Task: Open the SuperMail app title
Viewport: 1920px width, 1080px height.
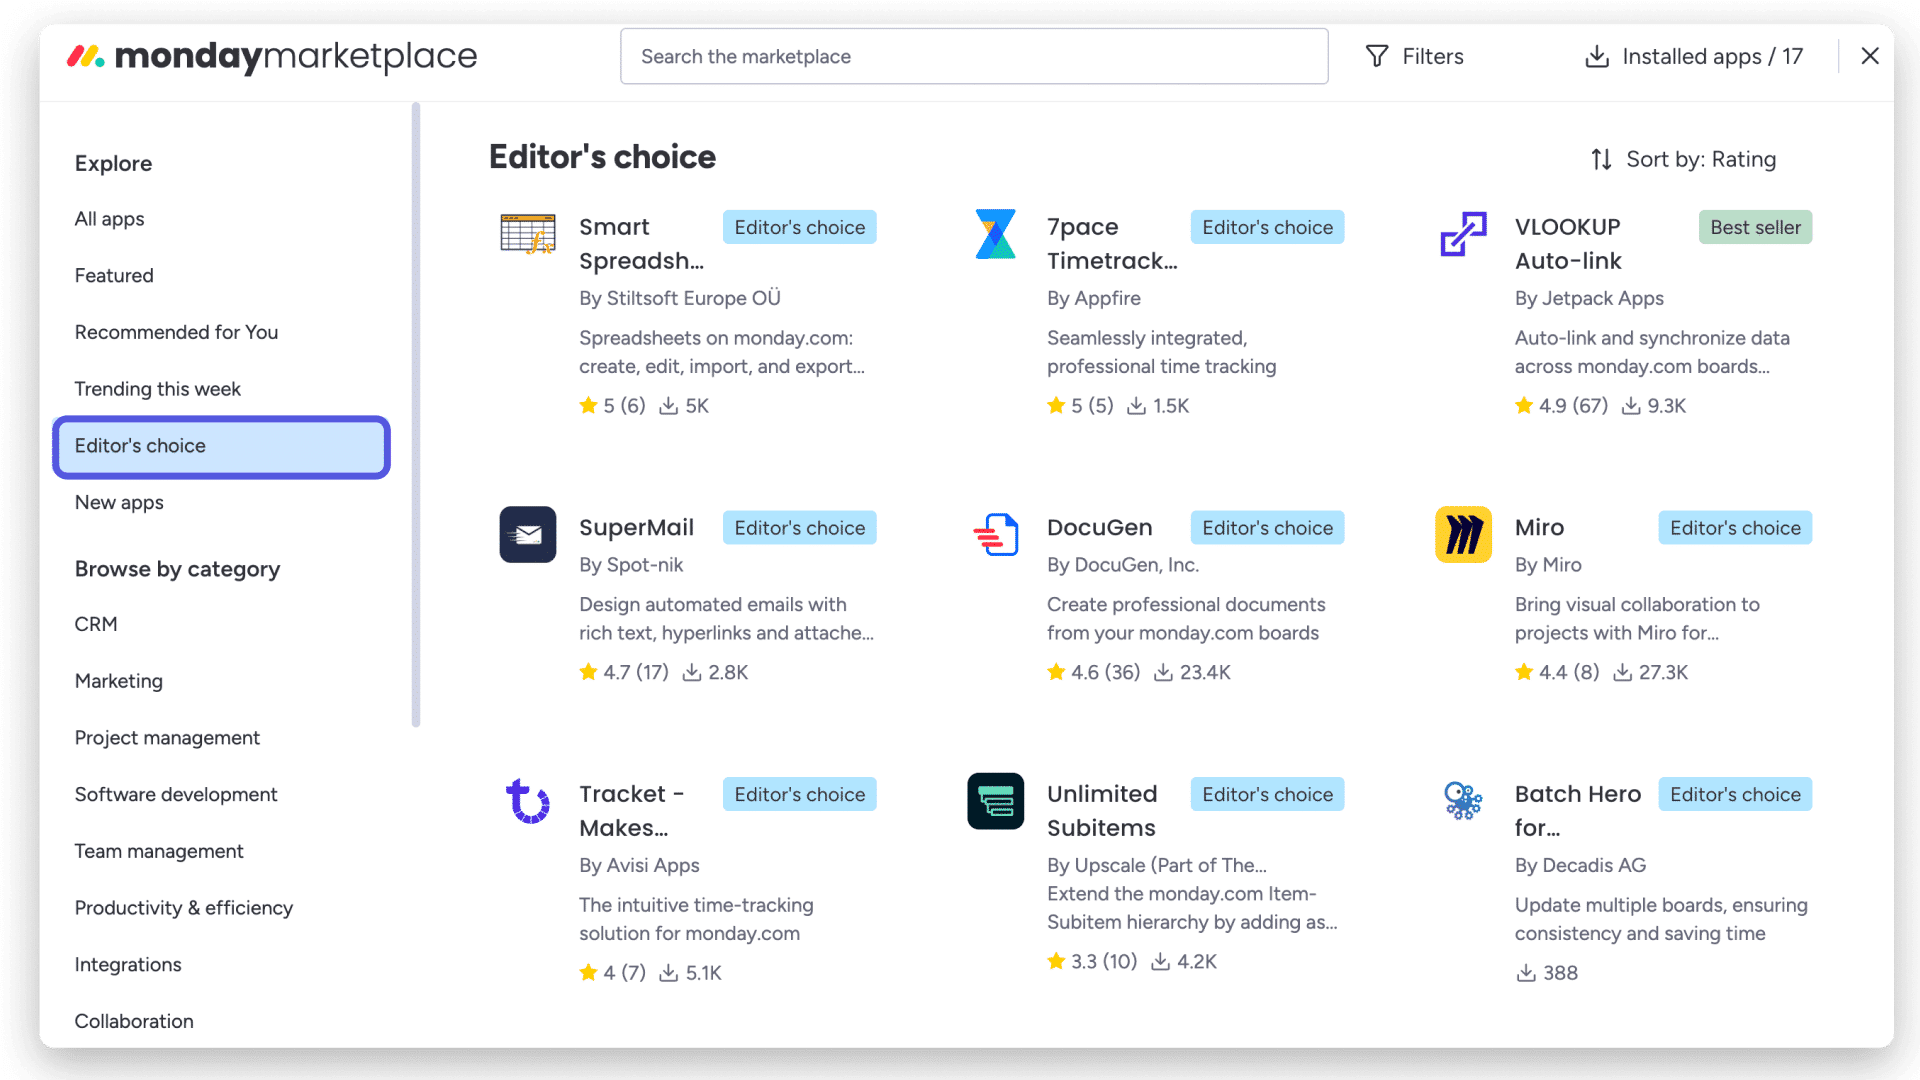Action: coord(636,528)
